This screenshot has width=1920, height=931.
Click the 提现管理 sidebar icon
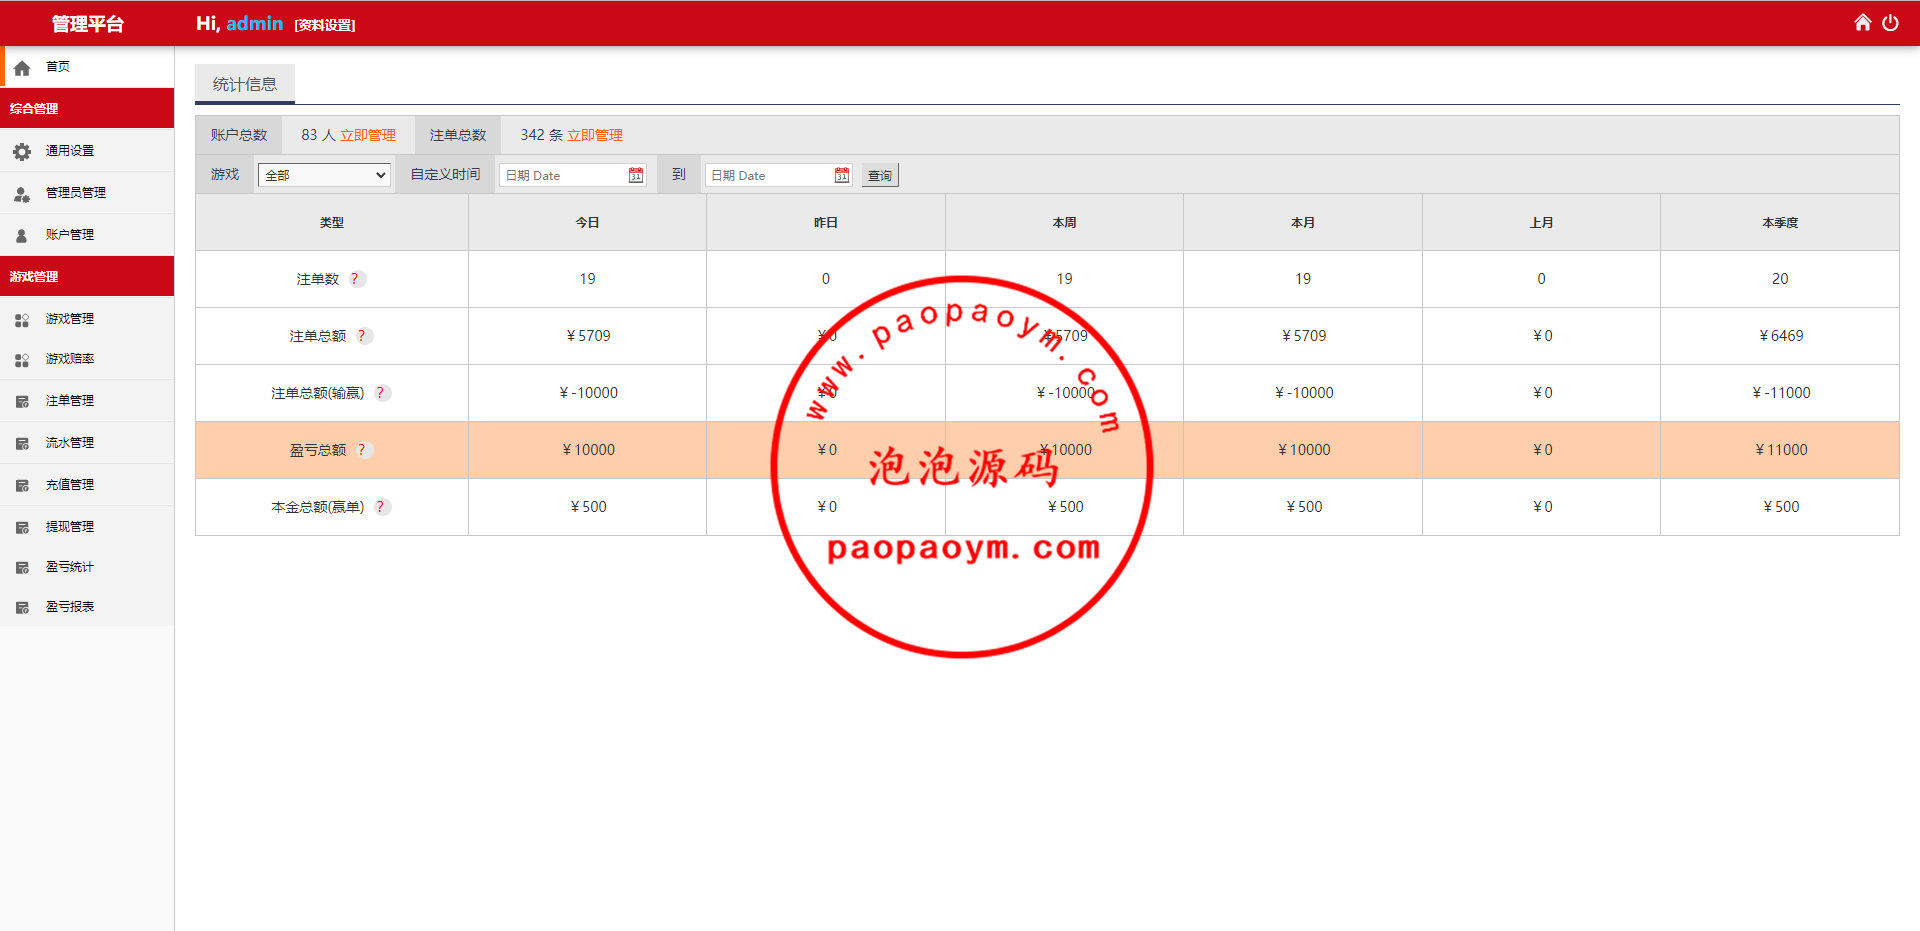pyautogui.click(x=22, y=528)
